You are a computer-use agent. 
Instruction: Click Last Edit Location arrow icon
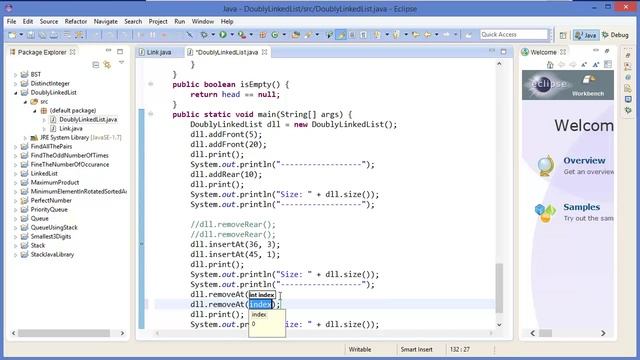point(415,35)
